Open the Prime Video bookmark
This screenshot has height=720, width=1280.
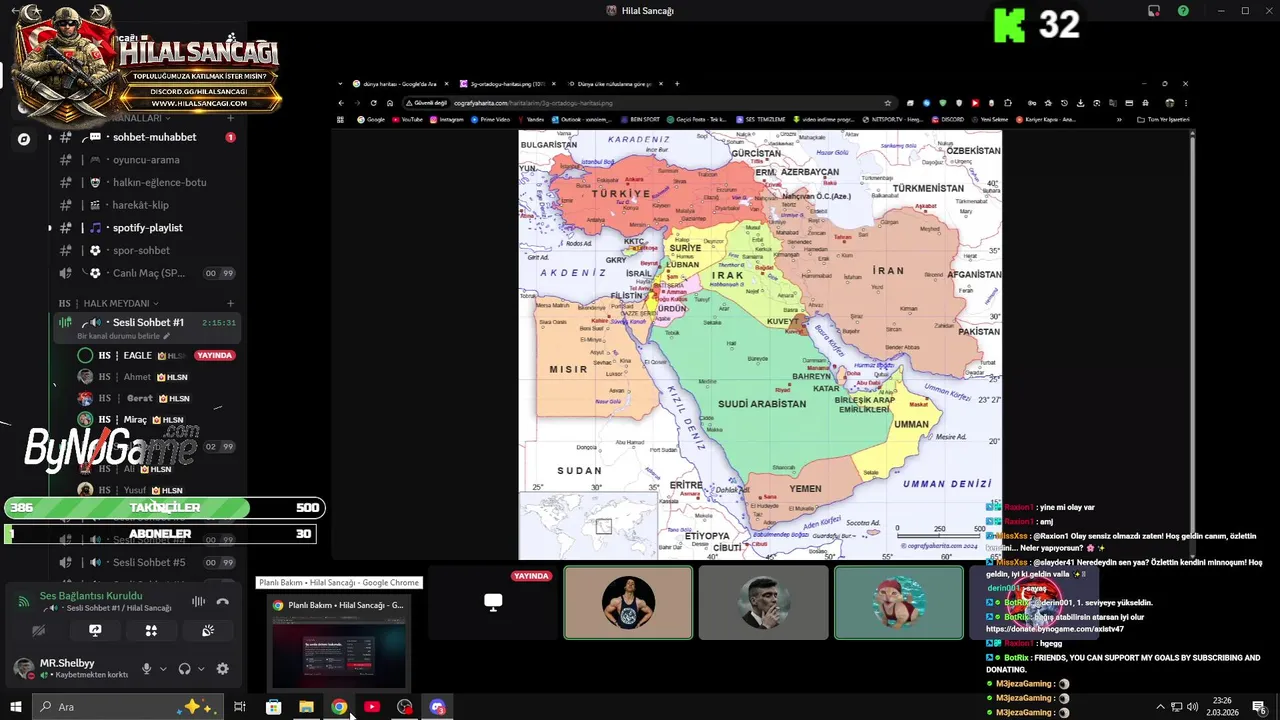point(490,119)
